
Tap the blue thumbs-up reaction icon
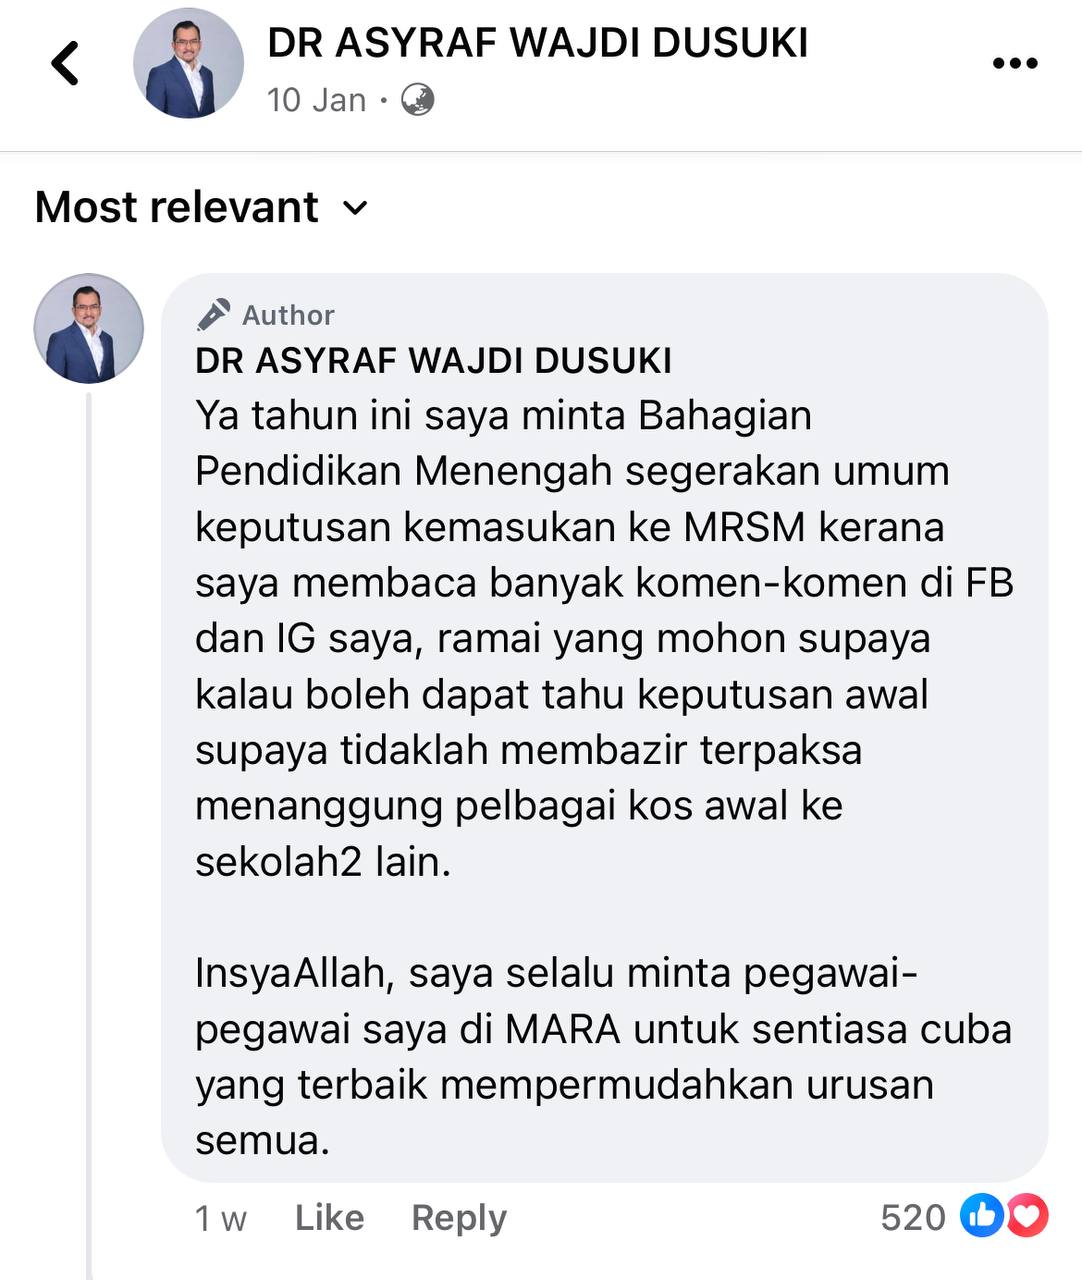981,1216
